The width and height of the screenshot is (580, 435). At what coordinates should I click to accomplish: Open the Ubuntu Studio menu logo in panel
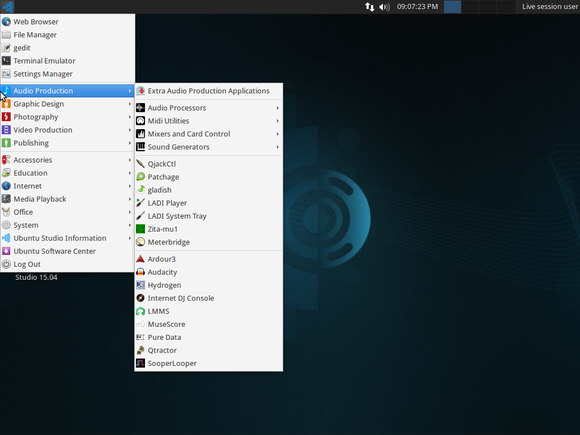8,7
